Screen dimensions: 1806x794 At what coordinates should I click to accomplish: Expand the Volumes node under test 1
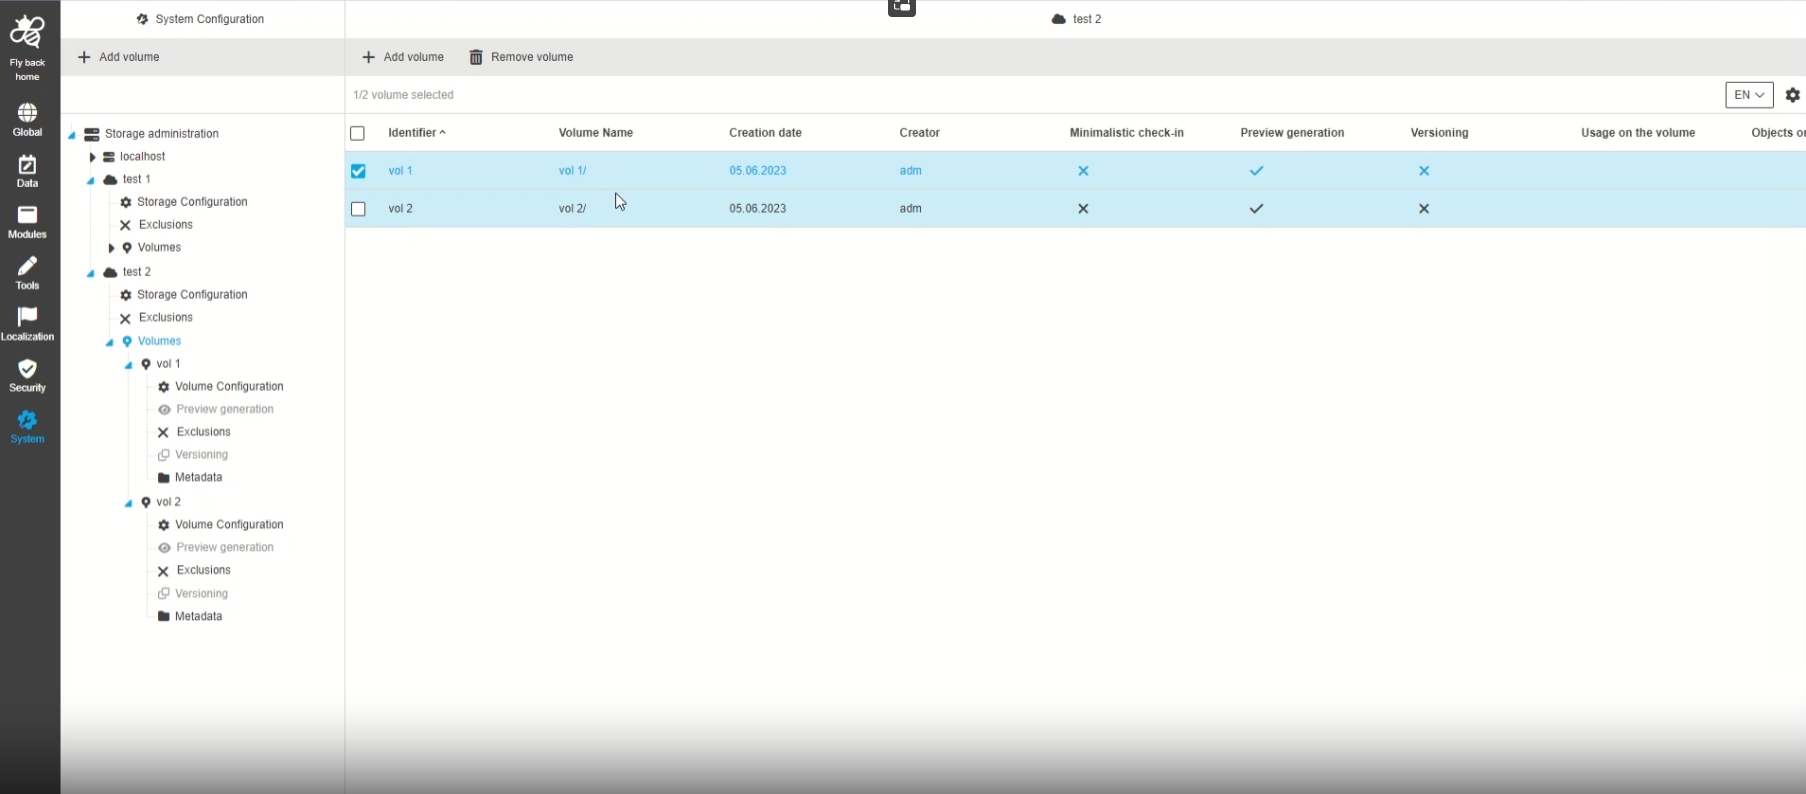[111, 248]
